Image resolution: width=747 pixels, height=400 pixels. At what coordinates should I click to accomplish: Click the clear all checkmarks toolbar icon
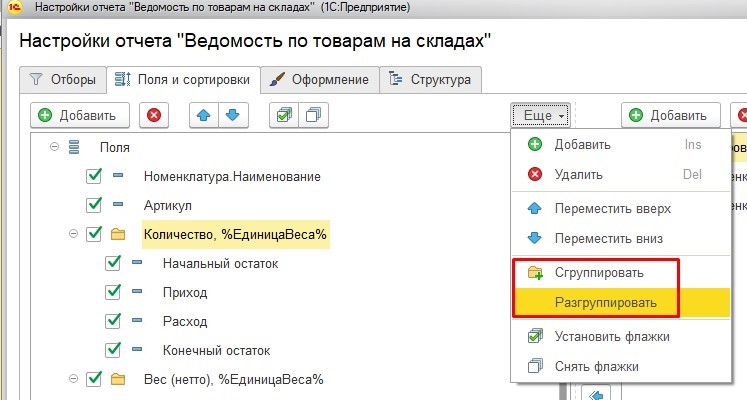pos(313,115)
